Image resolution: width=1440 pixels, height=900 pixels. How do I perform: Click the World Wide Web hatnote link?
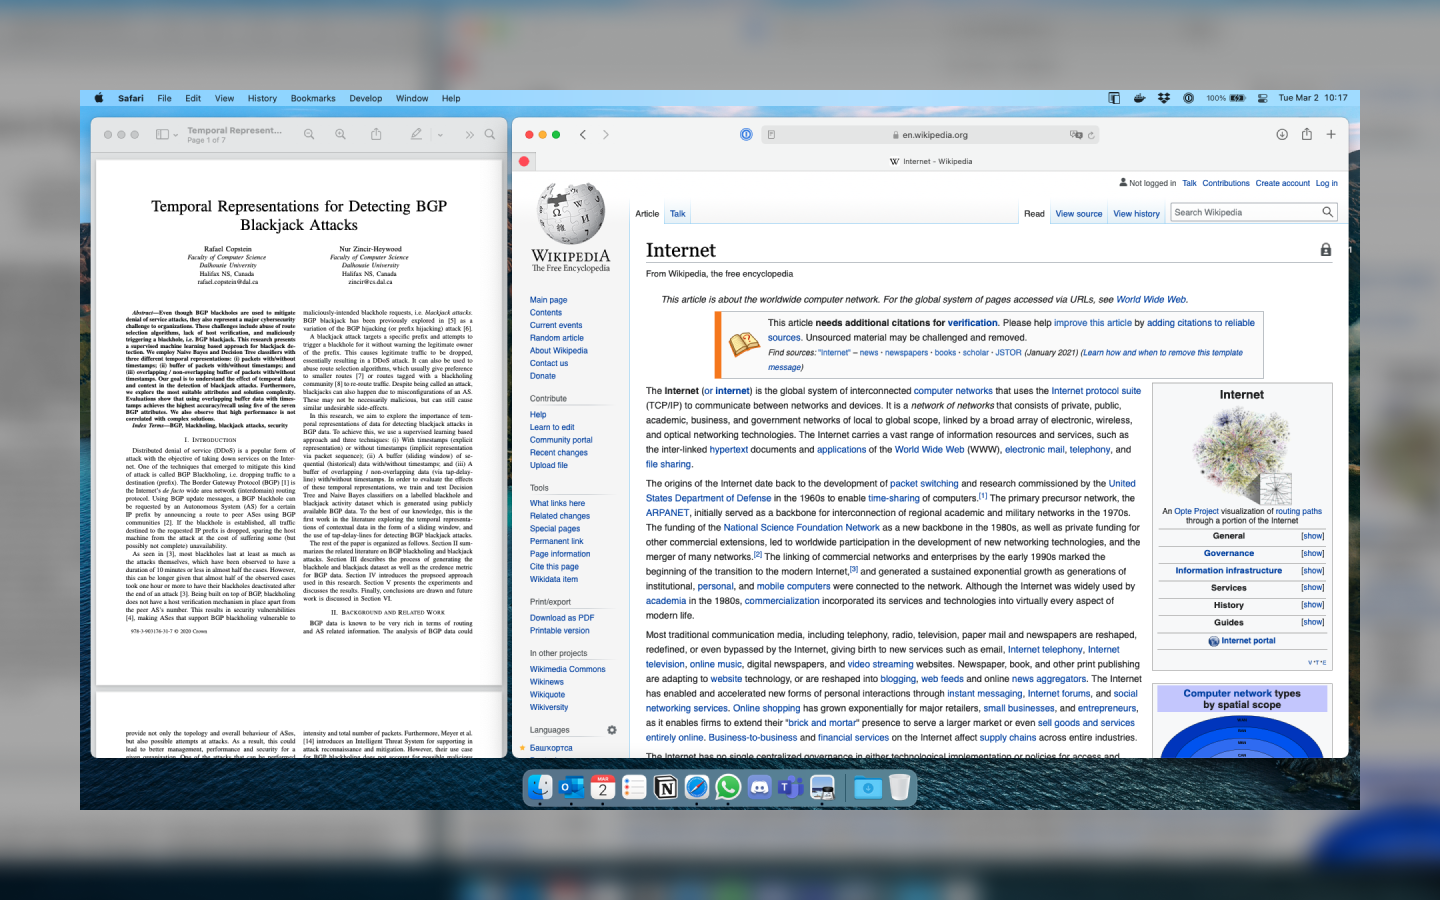pos(1151,299)
